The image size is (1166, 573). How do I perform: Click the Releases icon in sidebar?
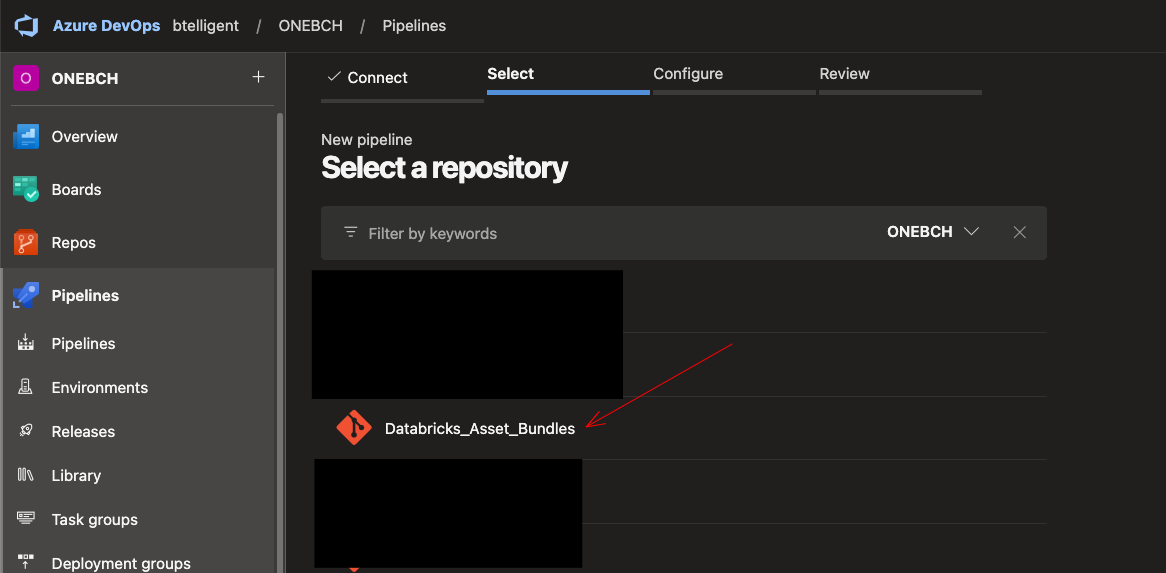click(x=26, y=432)
